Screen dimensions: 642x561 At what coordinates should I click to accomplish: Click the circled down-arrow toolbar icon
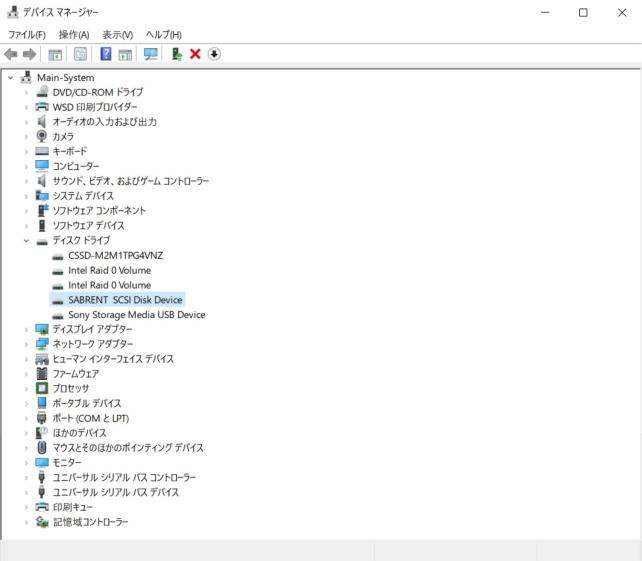pyautogui.click(x=214, y=54)
